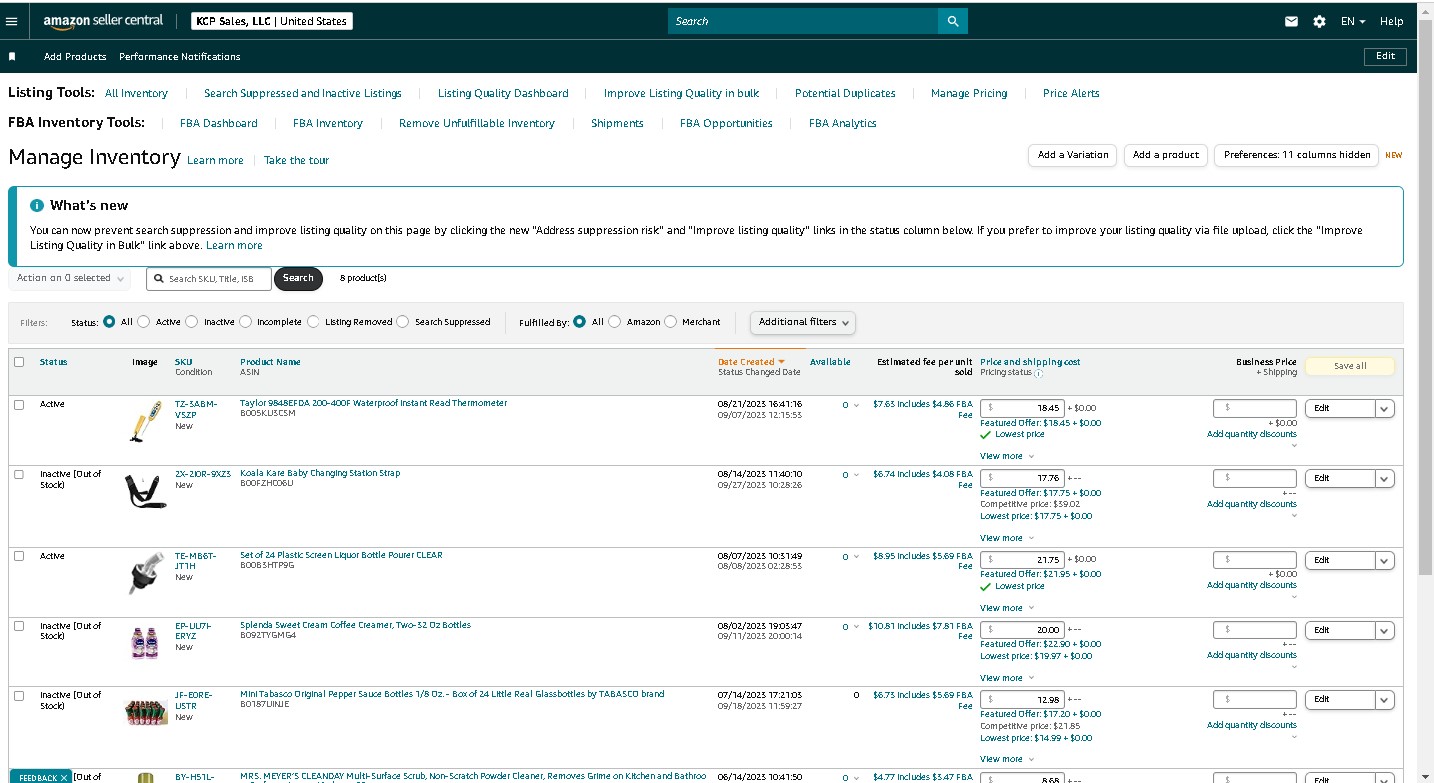
Task: Expand View more for Taylor thermometer pricing
Action: pyautogui.click(x=1007, y=456)
